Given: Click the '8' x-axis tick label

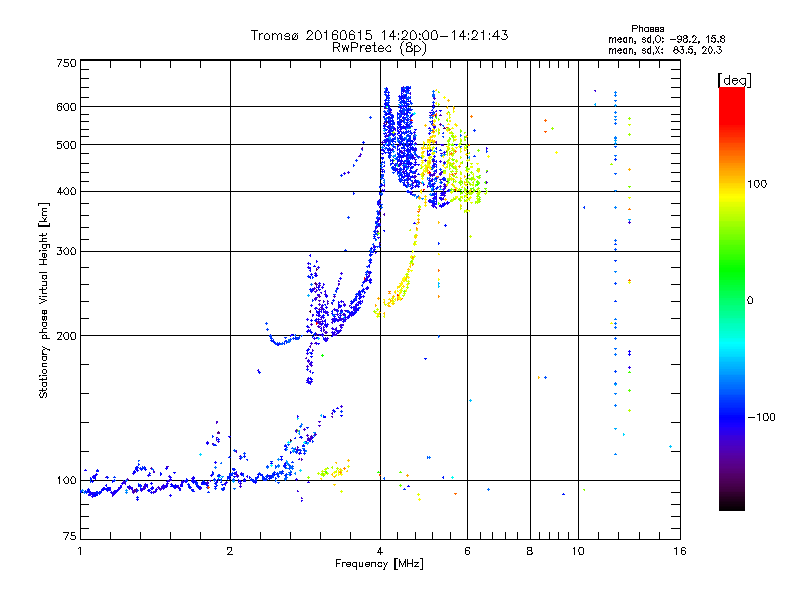Looking at the screenshot, I should [530, 551].
